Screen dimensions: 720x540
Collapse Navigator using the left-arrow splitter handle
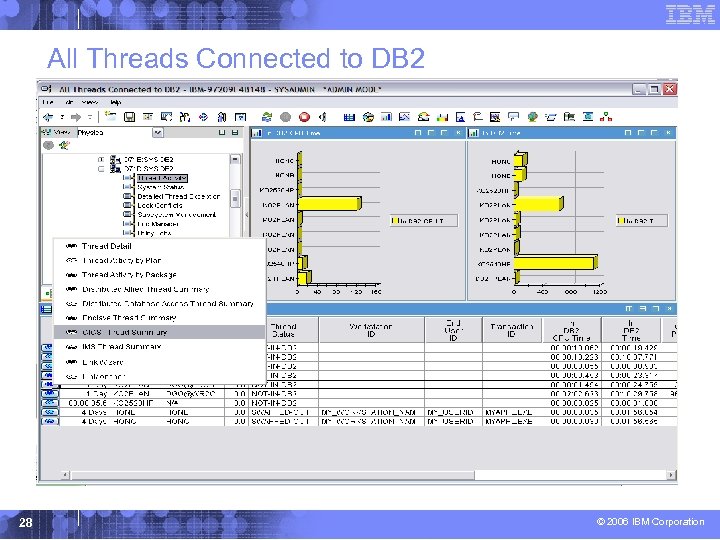click(x=247, y=214)
